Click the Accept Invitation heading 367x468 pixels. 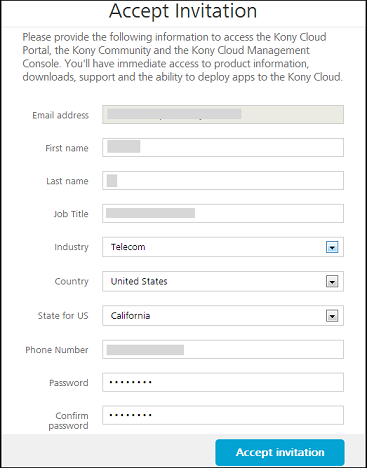(183, 11)
